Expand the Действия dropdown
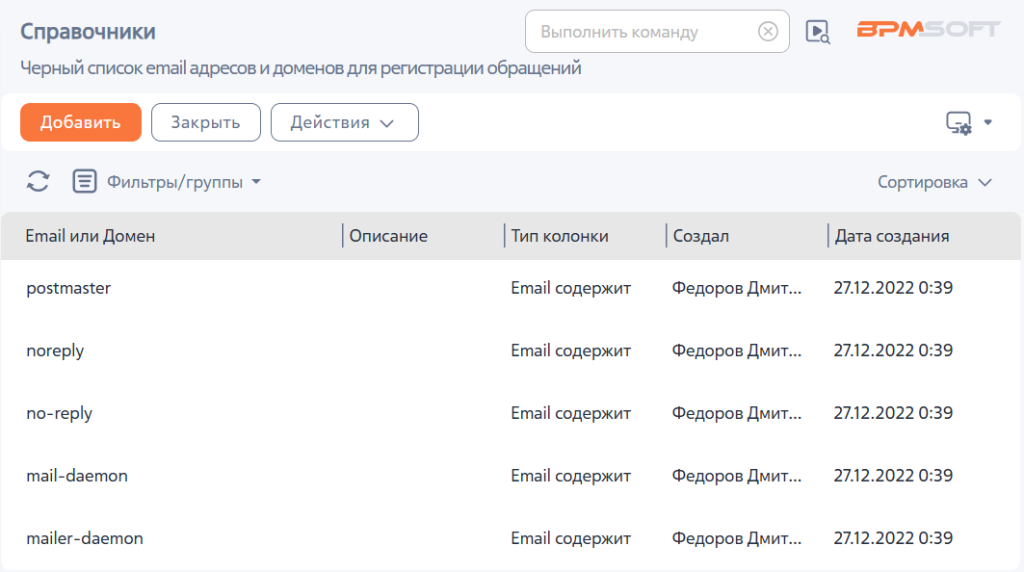Viewport: 1024px width, 572px height. click(345, 122)
